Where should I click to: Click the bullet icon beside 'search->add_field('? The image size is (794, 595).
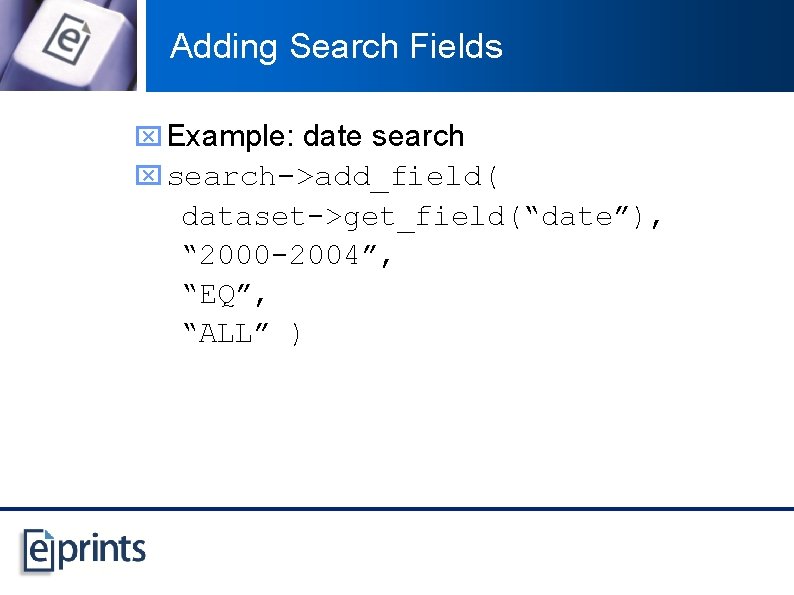coord(148,175)
